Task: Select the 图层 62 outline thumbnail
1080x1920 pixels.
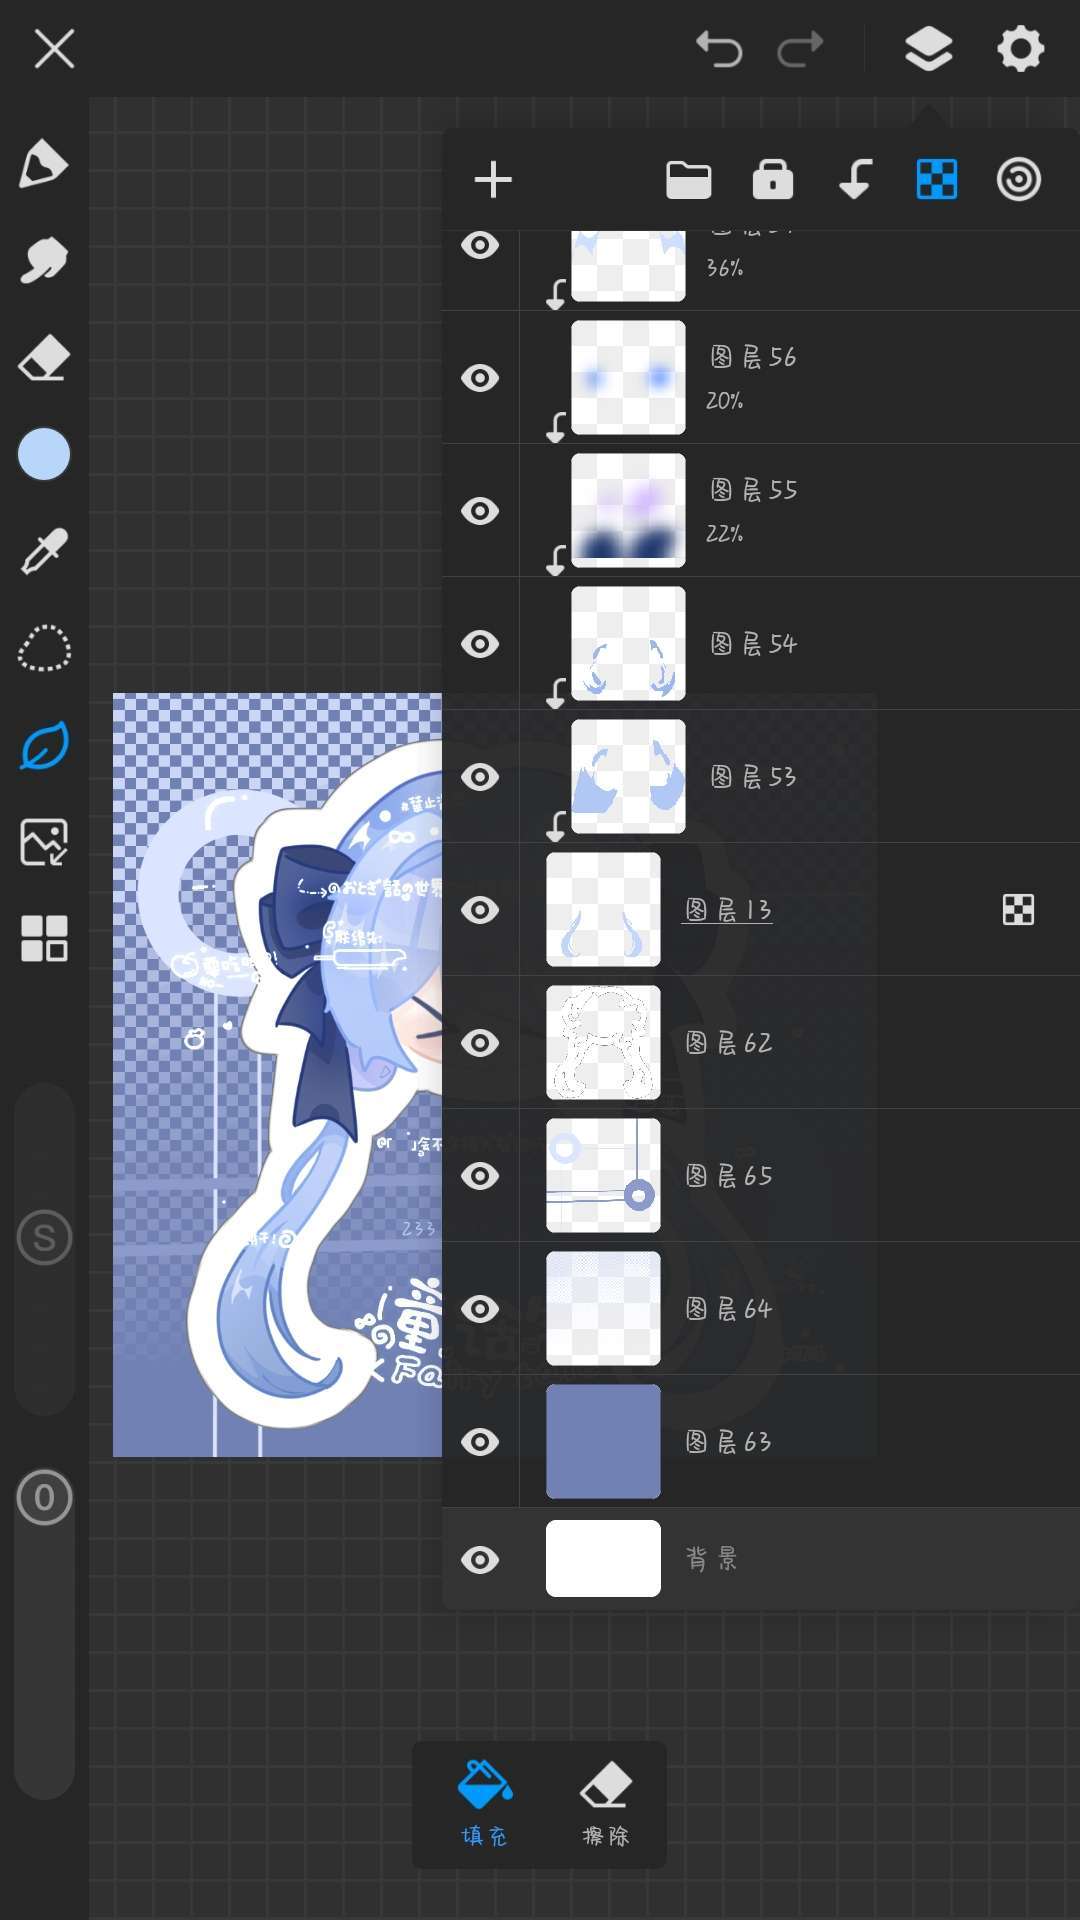Action: (x=603, y=1043)
